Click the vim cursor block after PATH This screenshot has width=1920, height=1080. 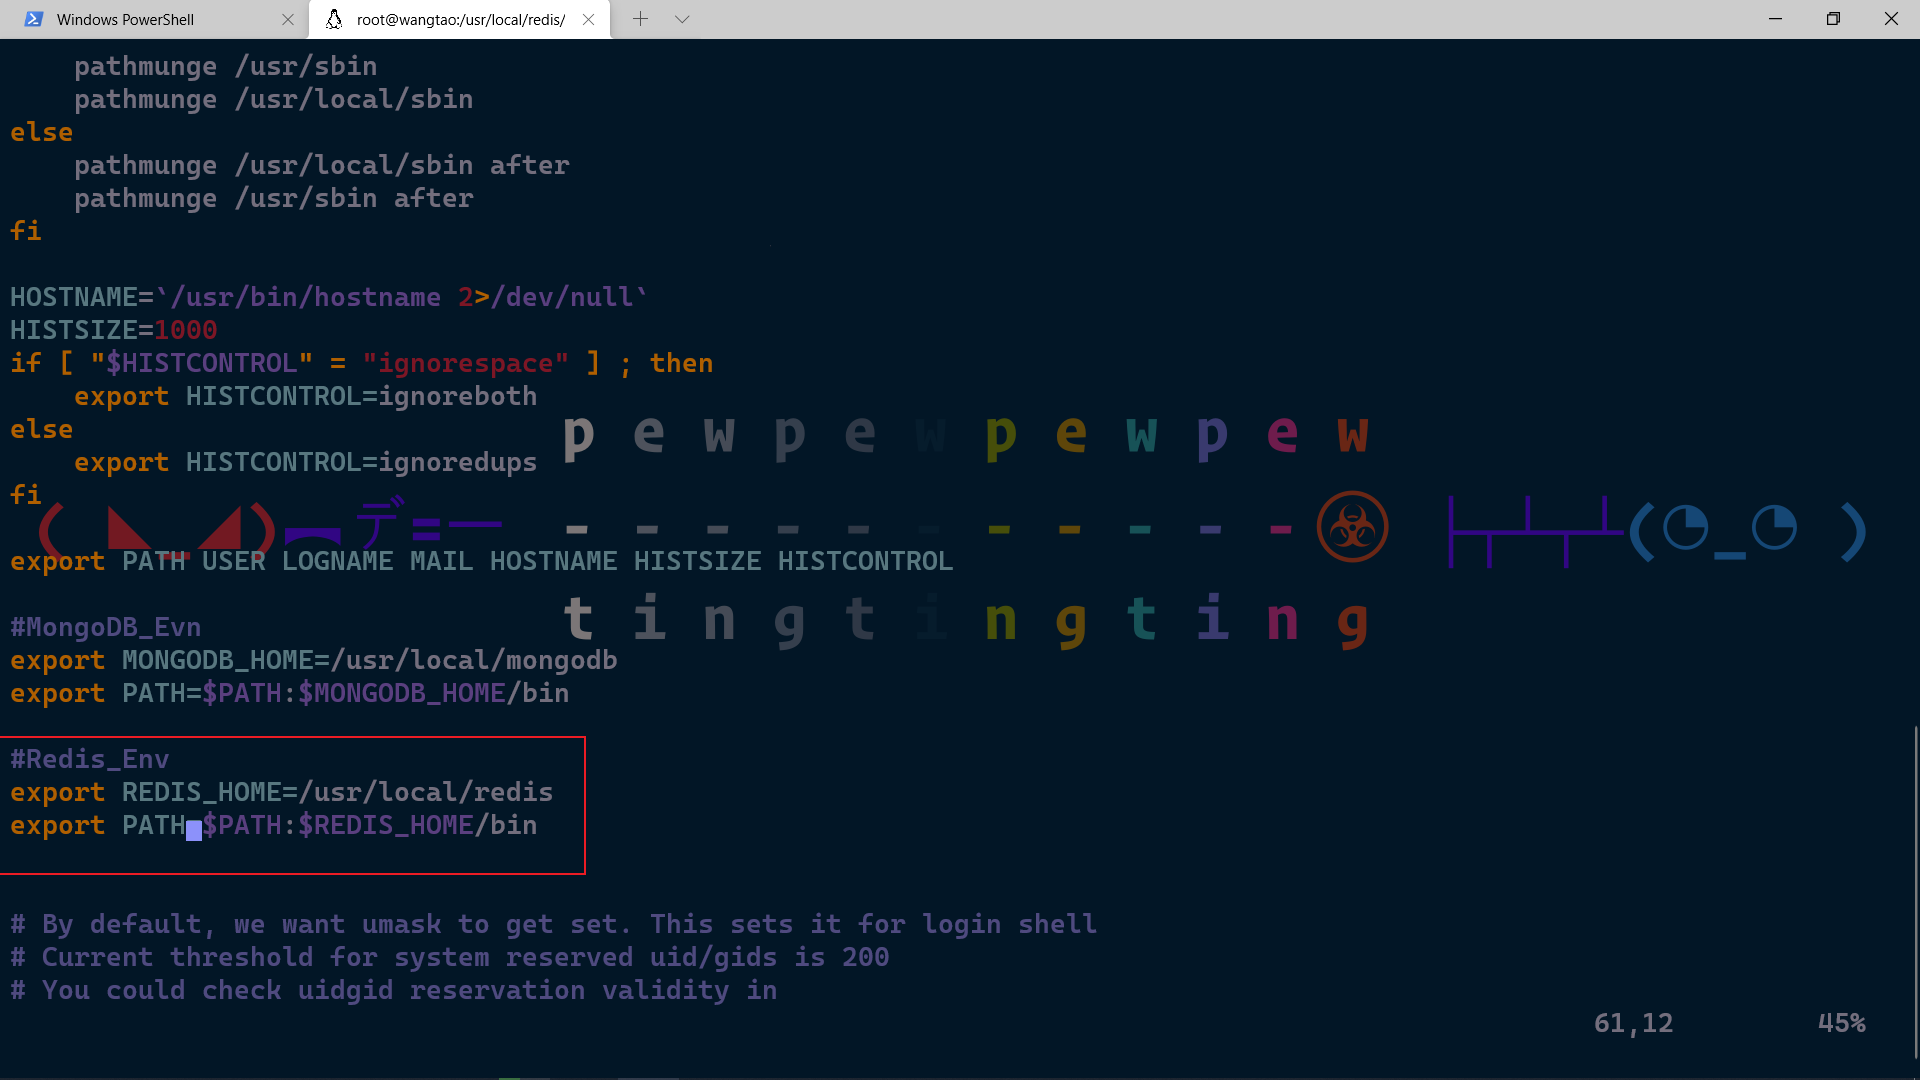click(194, 827)
